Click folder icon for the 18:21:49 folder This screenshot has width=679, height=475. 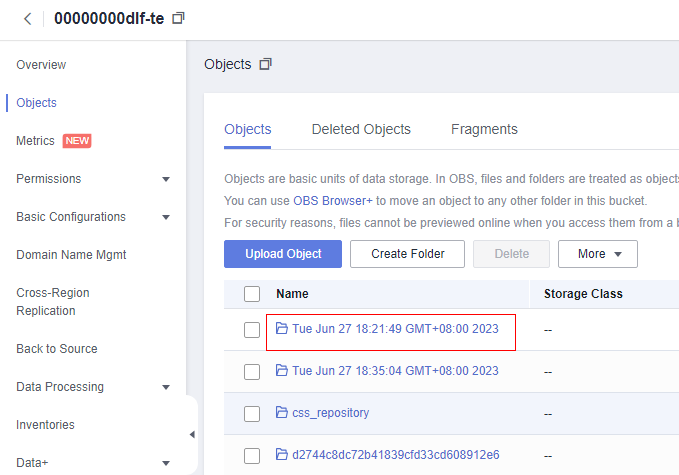[282, 329]
